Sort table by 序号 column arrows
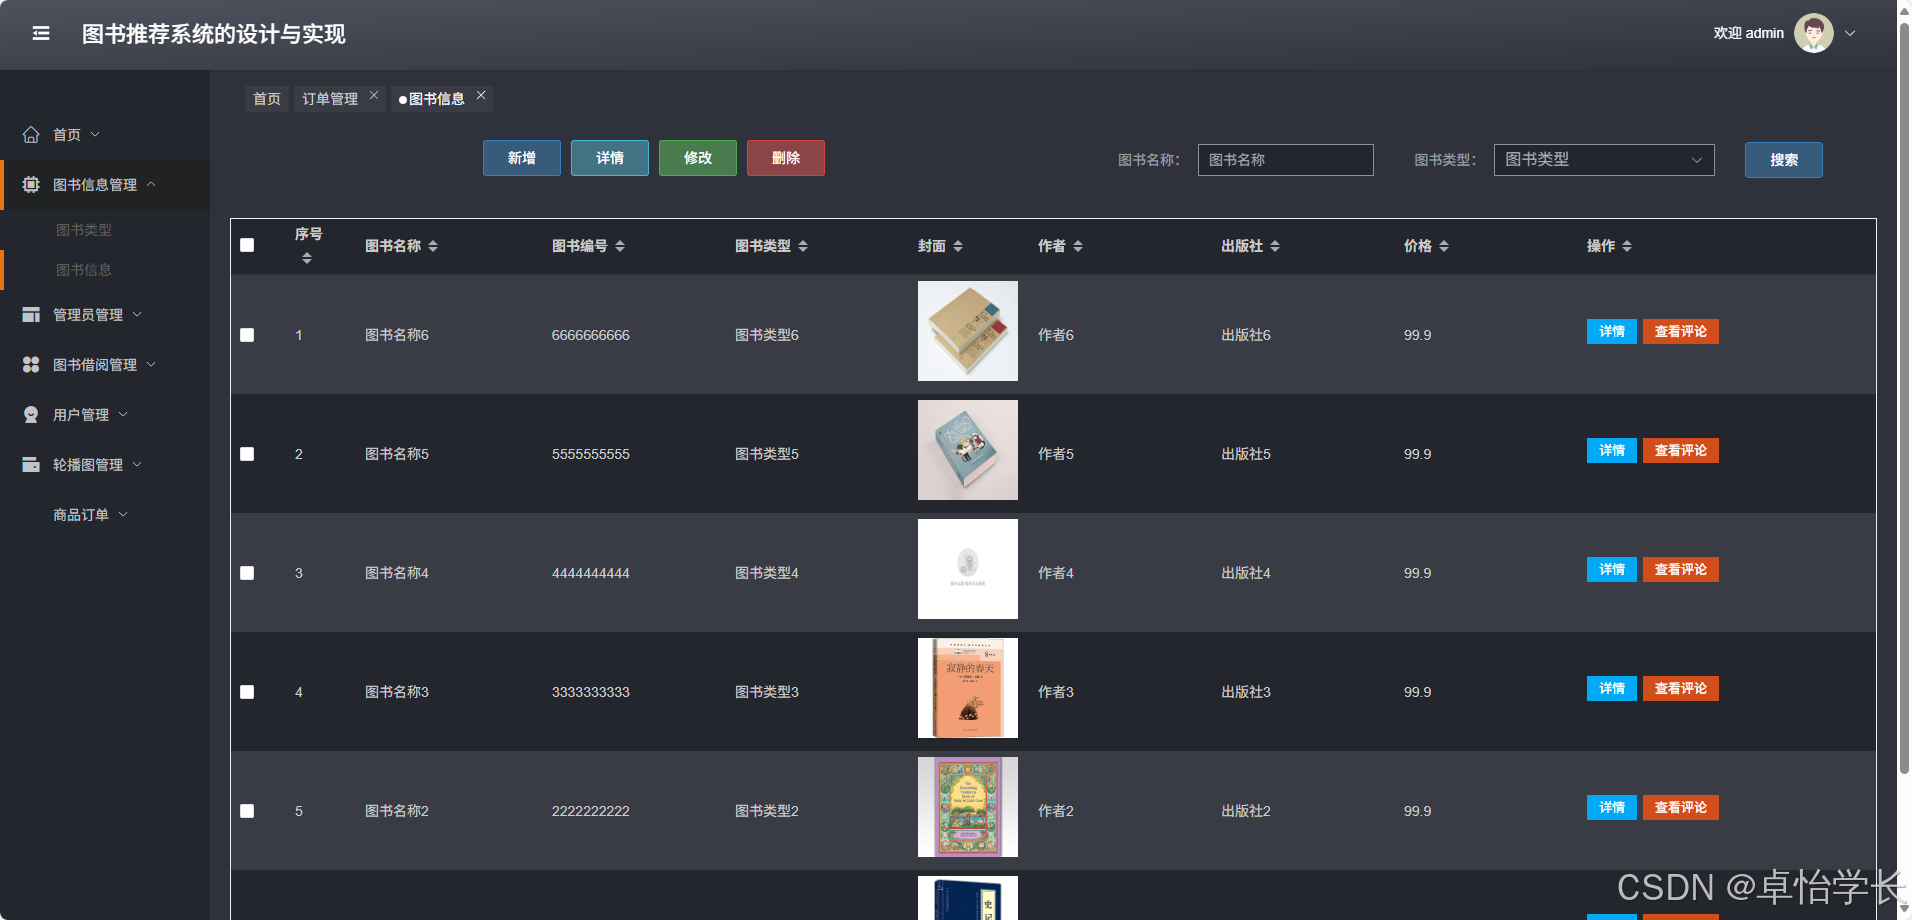This screenshot has width=1912, height=920. point(307,258)
